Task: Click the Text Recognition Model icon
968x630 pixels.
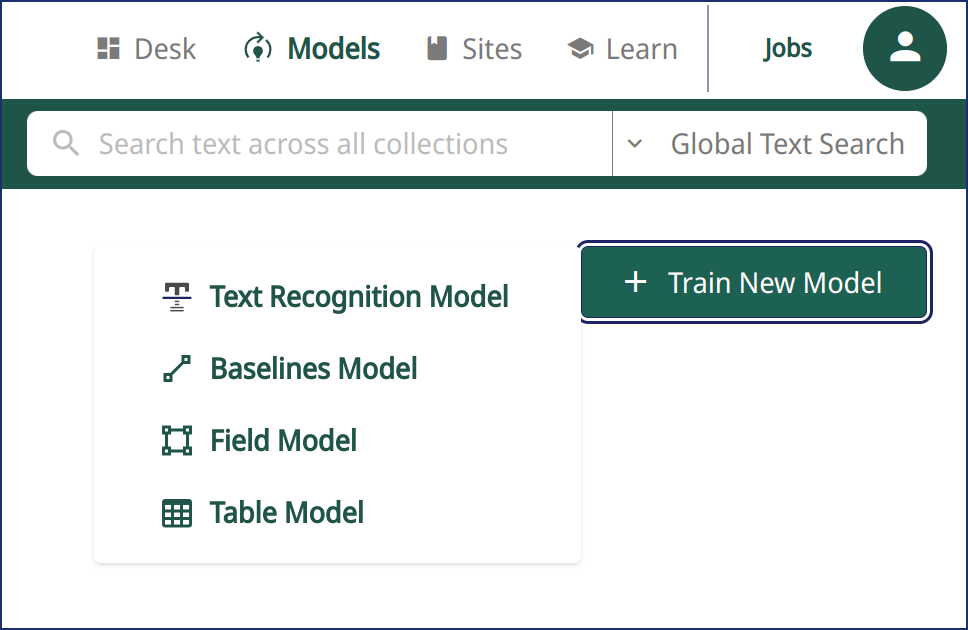Action: [176, 296]
